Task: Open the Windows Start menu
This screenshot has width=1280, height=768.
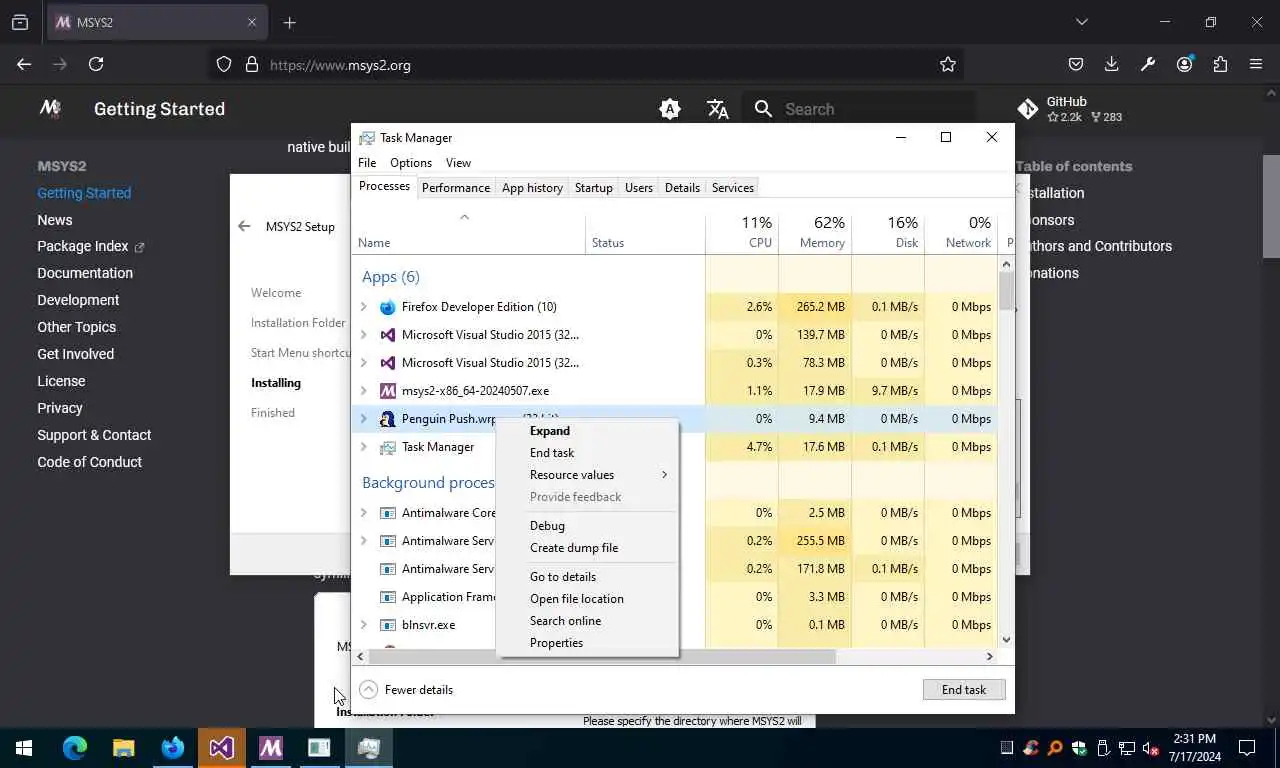Action: 24,747
